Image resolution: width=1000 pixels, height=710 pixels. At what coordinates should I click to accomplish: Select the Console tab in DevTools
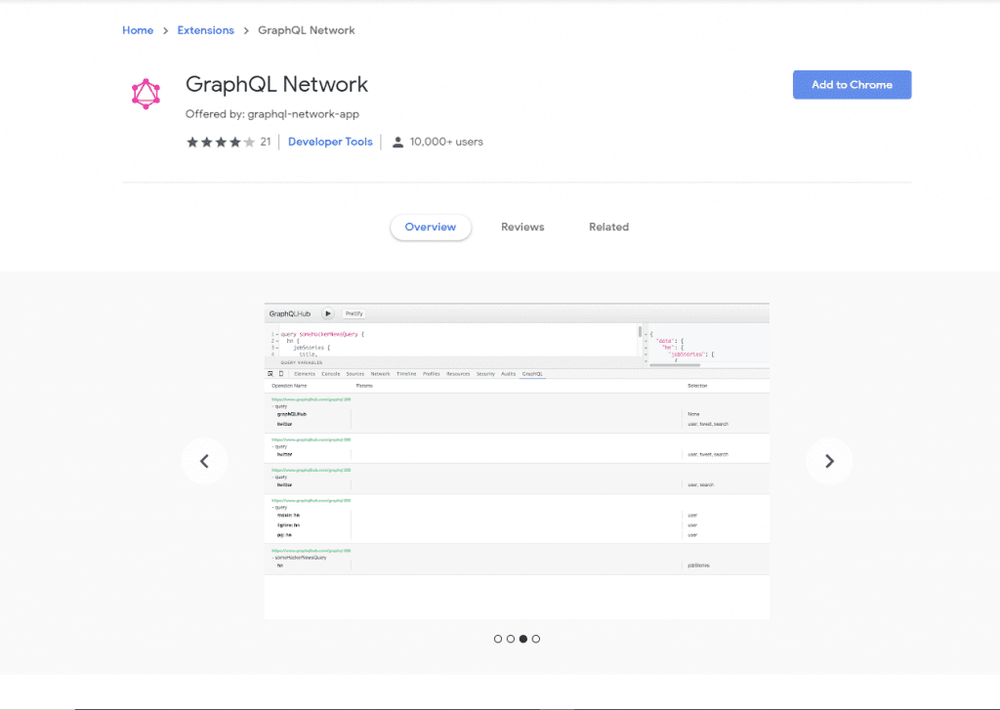coord(331,373)
